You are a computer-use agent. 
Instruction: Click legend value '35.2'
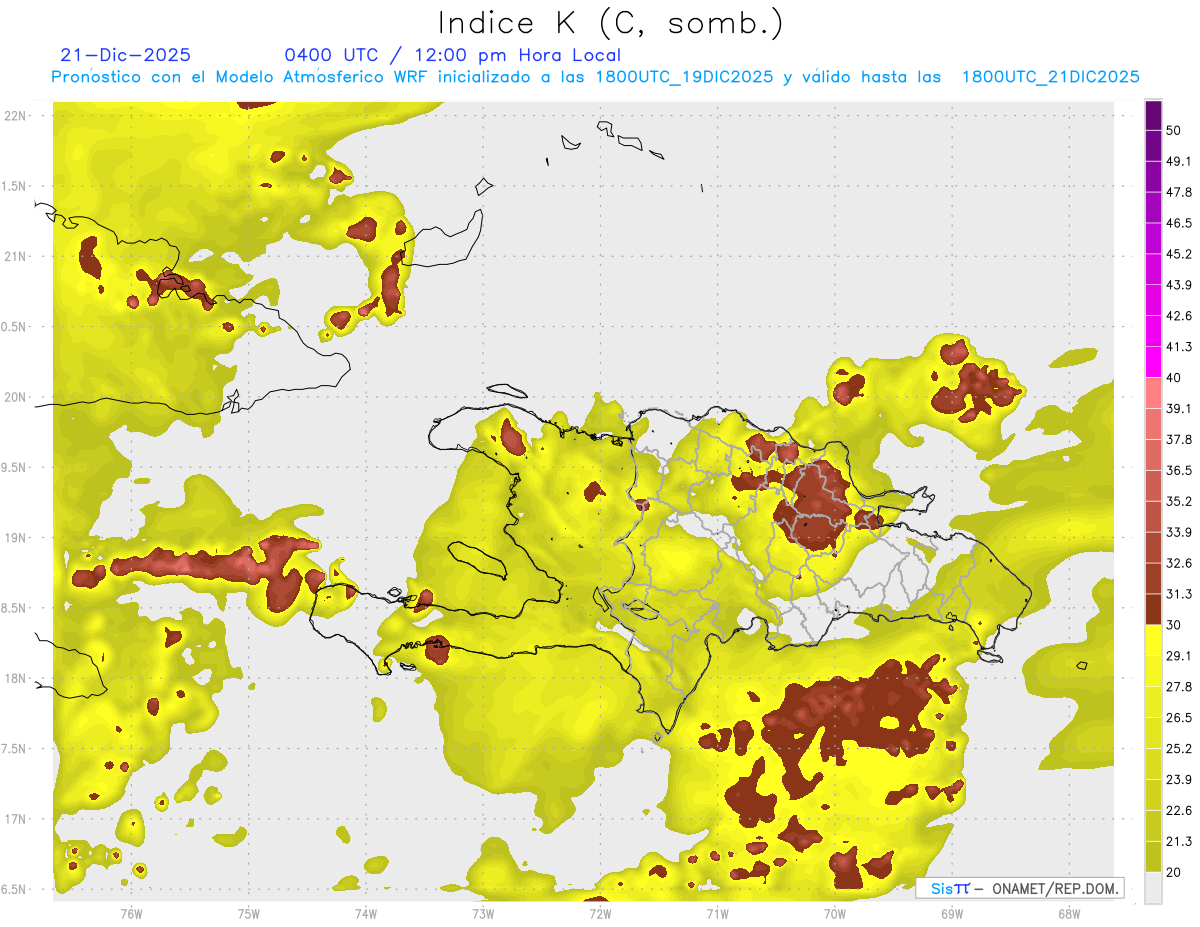coord(1179,501)
